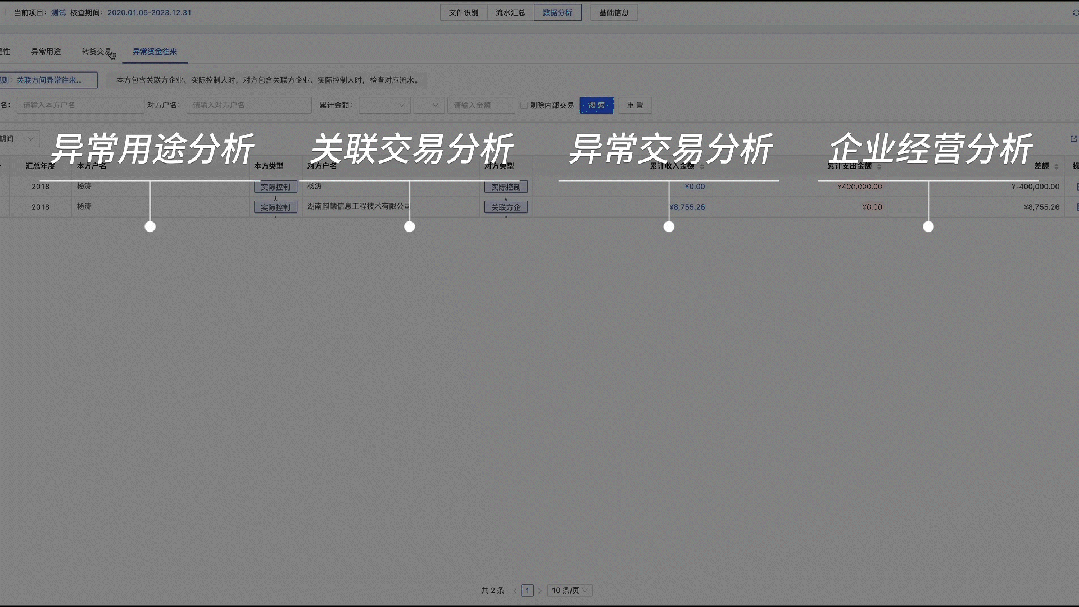
Task: Open the first 累计金额 dropdown
Action: click(385, 105)
